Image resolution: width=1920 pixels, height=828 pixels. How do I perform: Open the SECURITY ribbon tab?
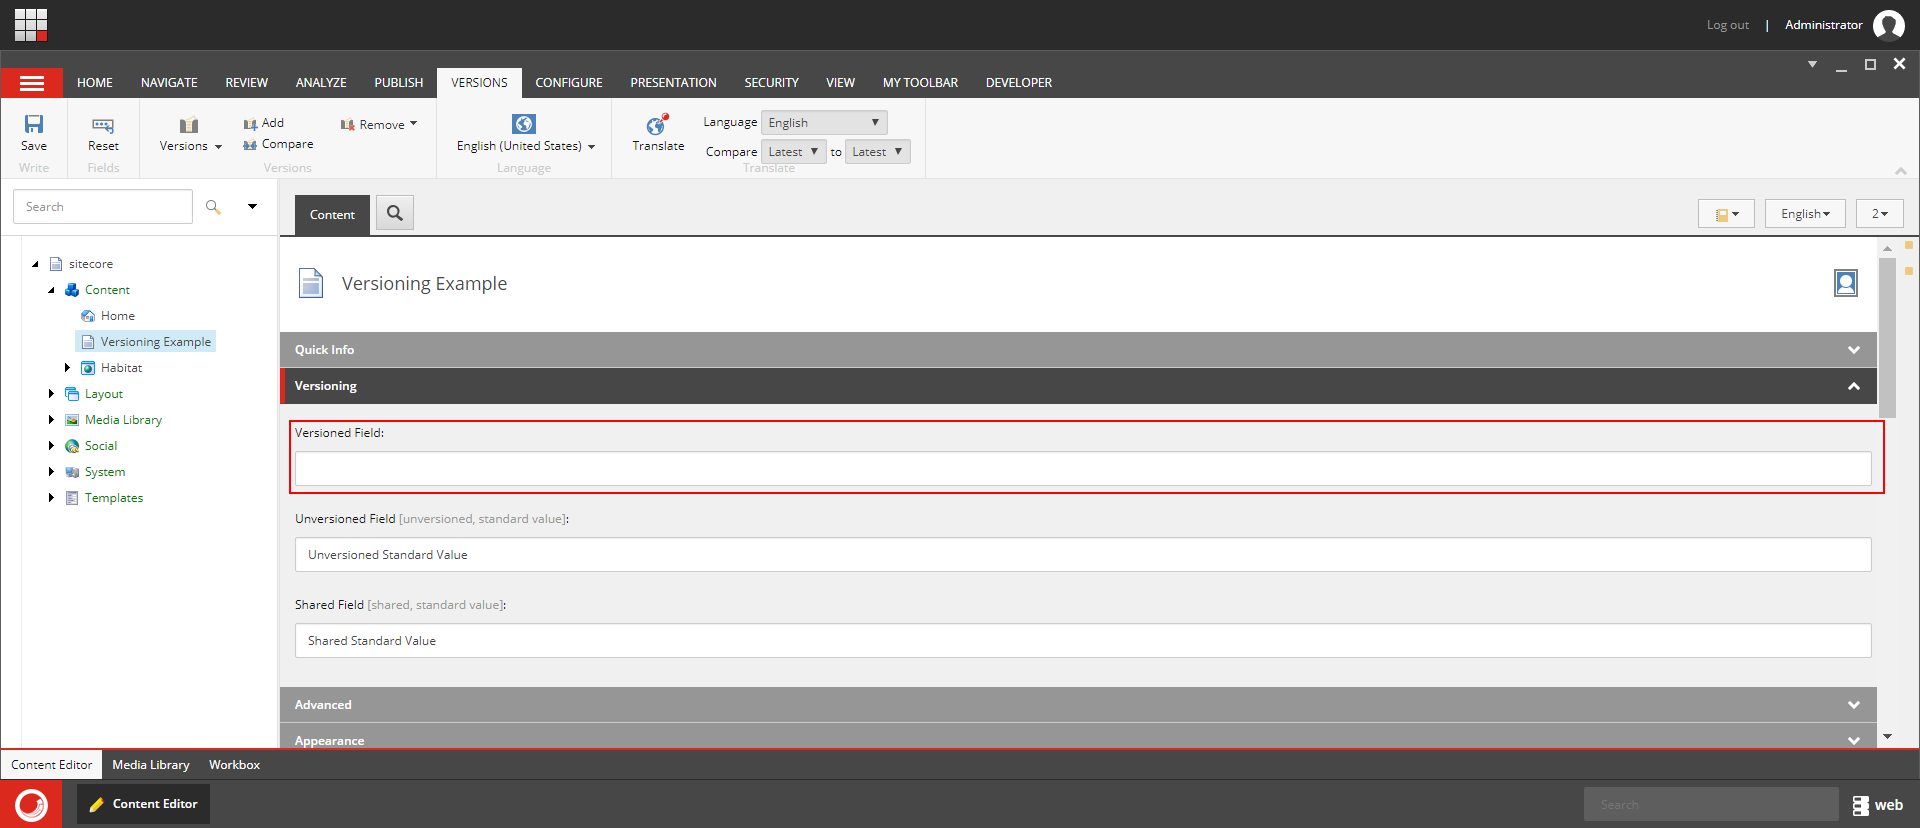(x=771, y=83)
